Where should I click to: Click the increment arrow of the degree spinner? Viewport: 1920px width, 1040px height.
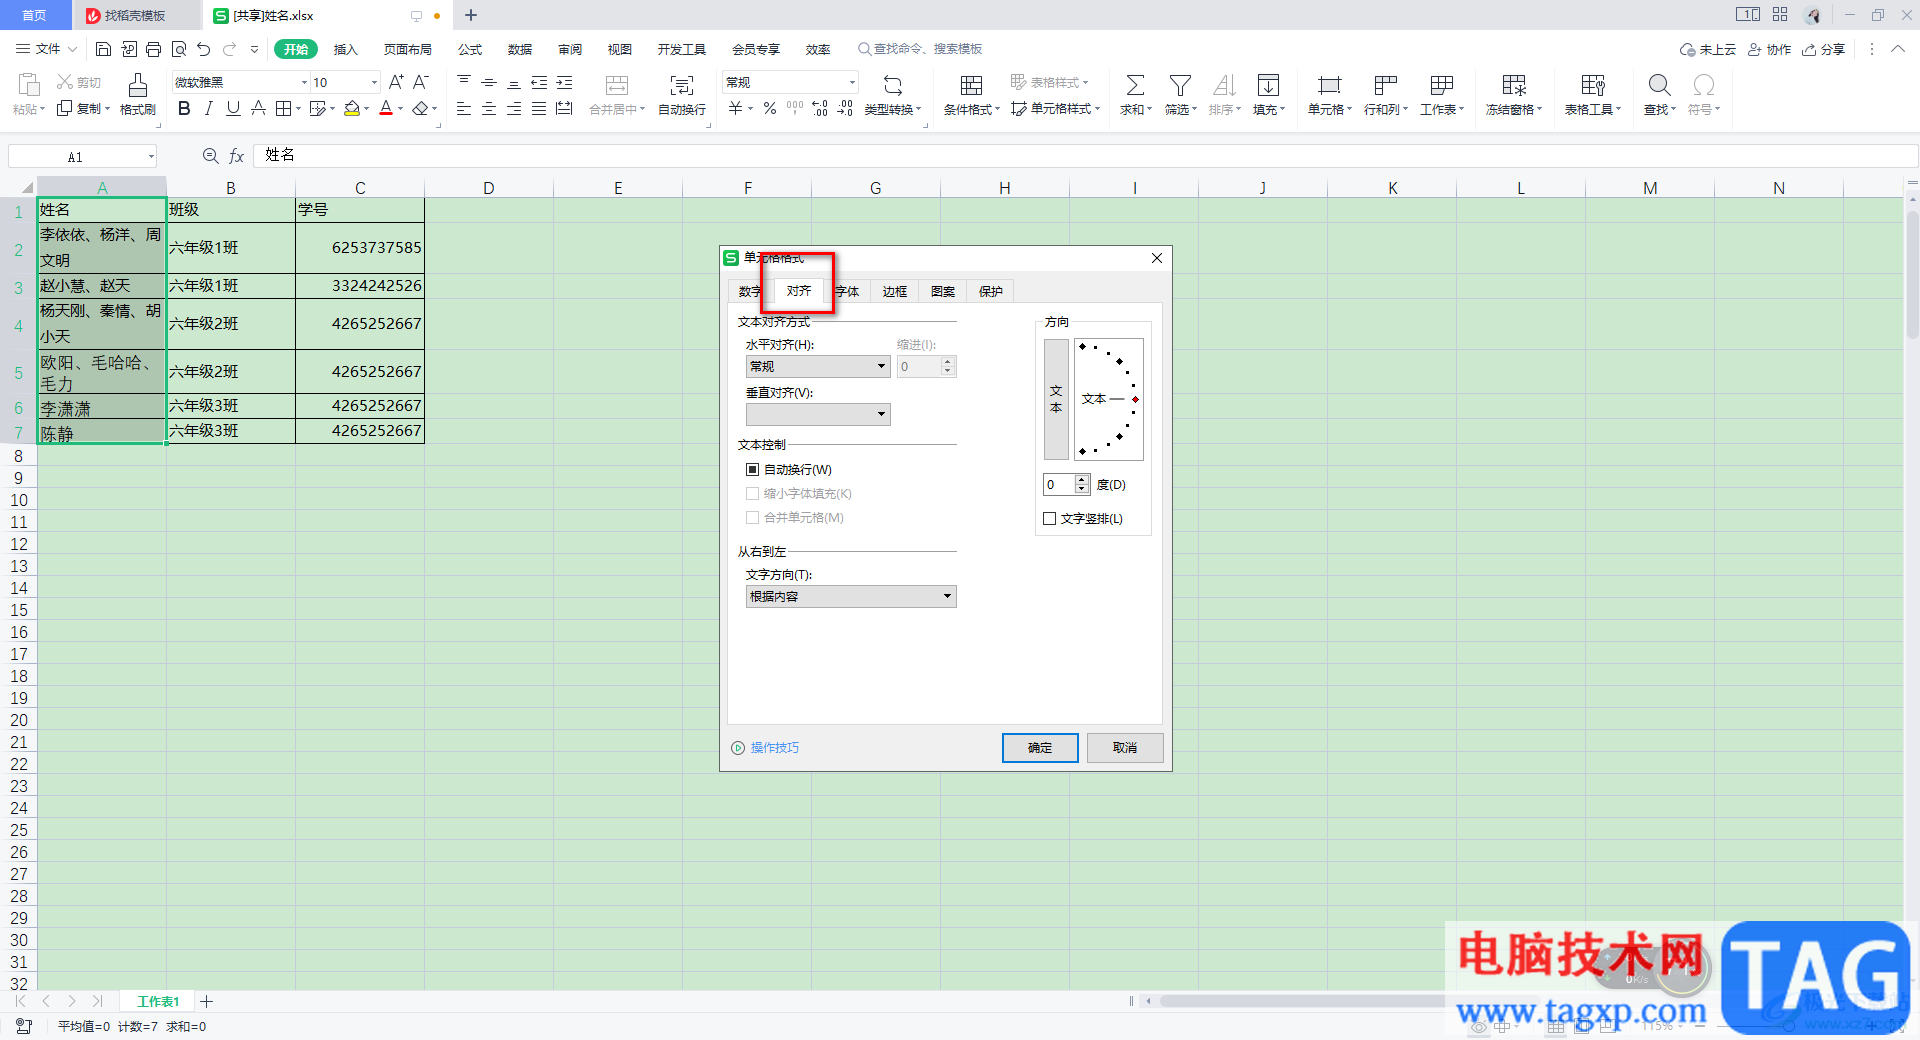tap(1082, 479)
